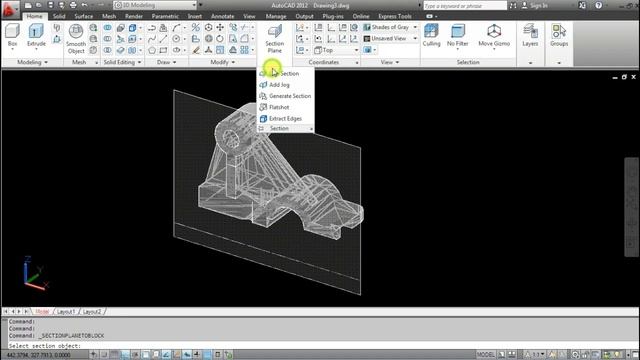Toggle Object Snap in status bar

[x=146, y=354]
